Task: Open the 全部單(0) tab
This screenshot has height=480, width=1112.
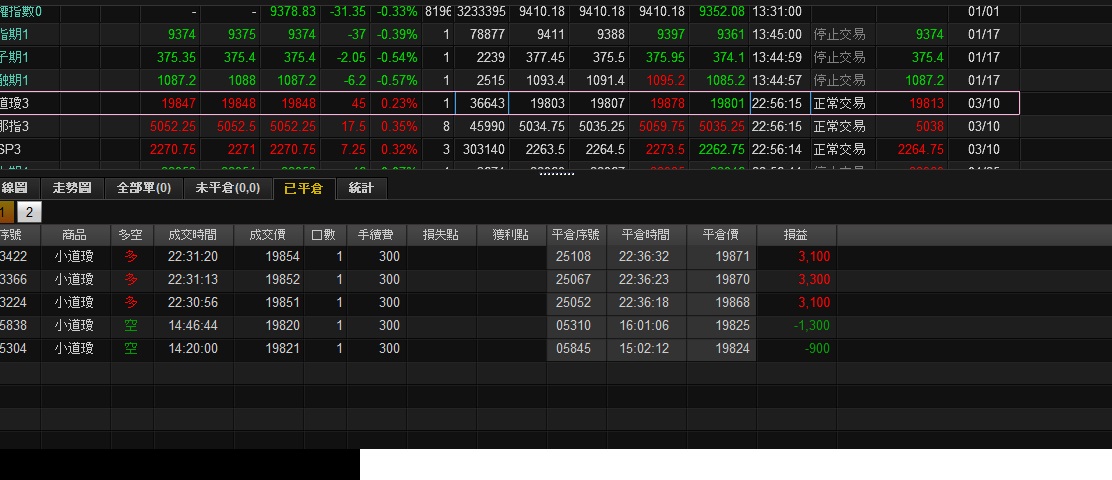Action: tap(144, 188)
